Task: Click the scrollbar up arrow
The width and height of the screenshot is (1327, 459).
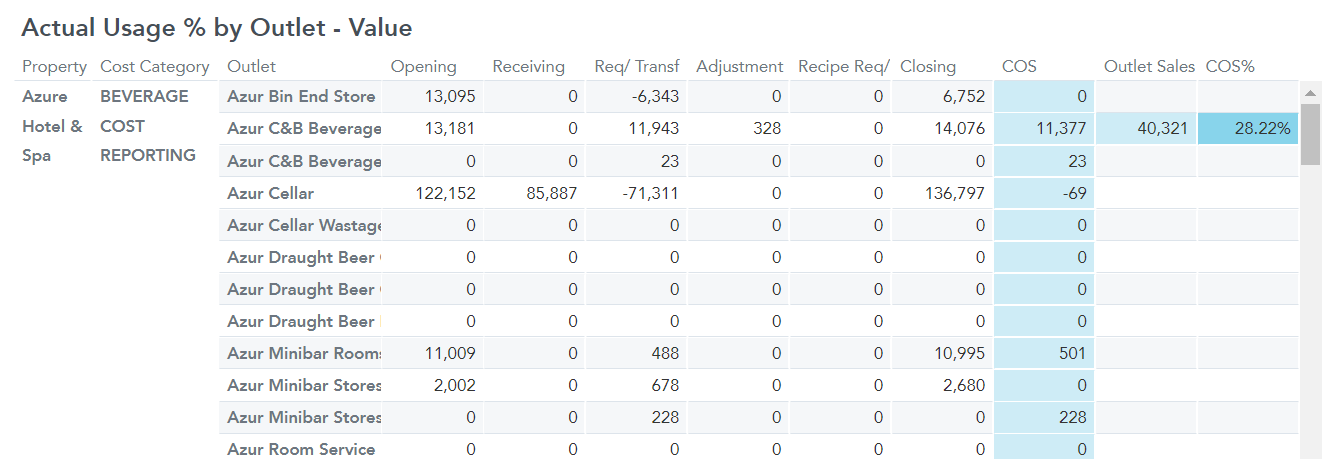Action: (x=1310, y=92)
